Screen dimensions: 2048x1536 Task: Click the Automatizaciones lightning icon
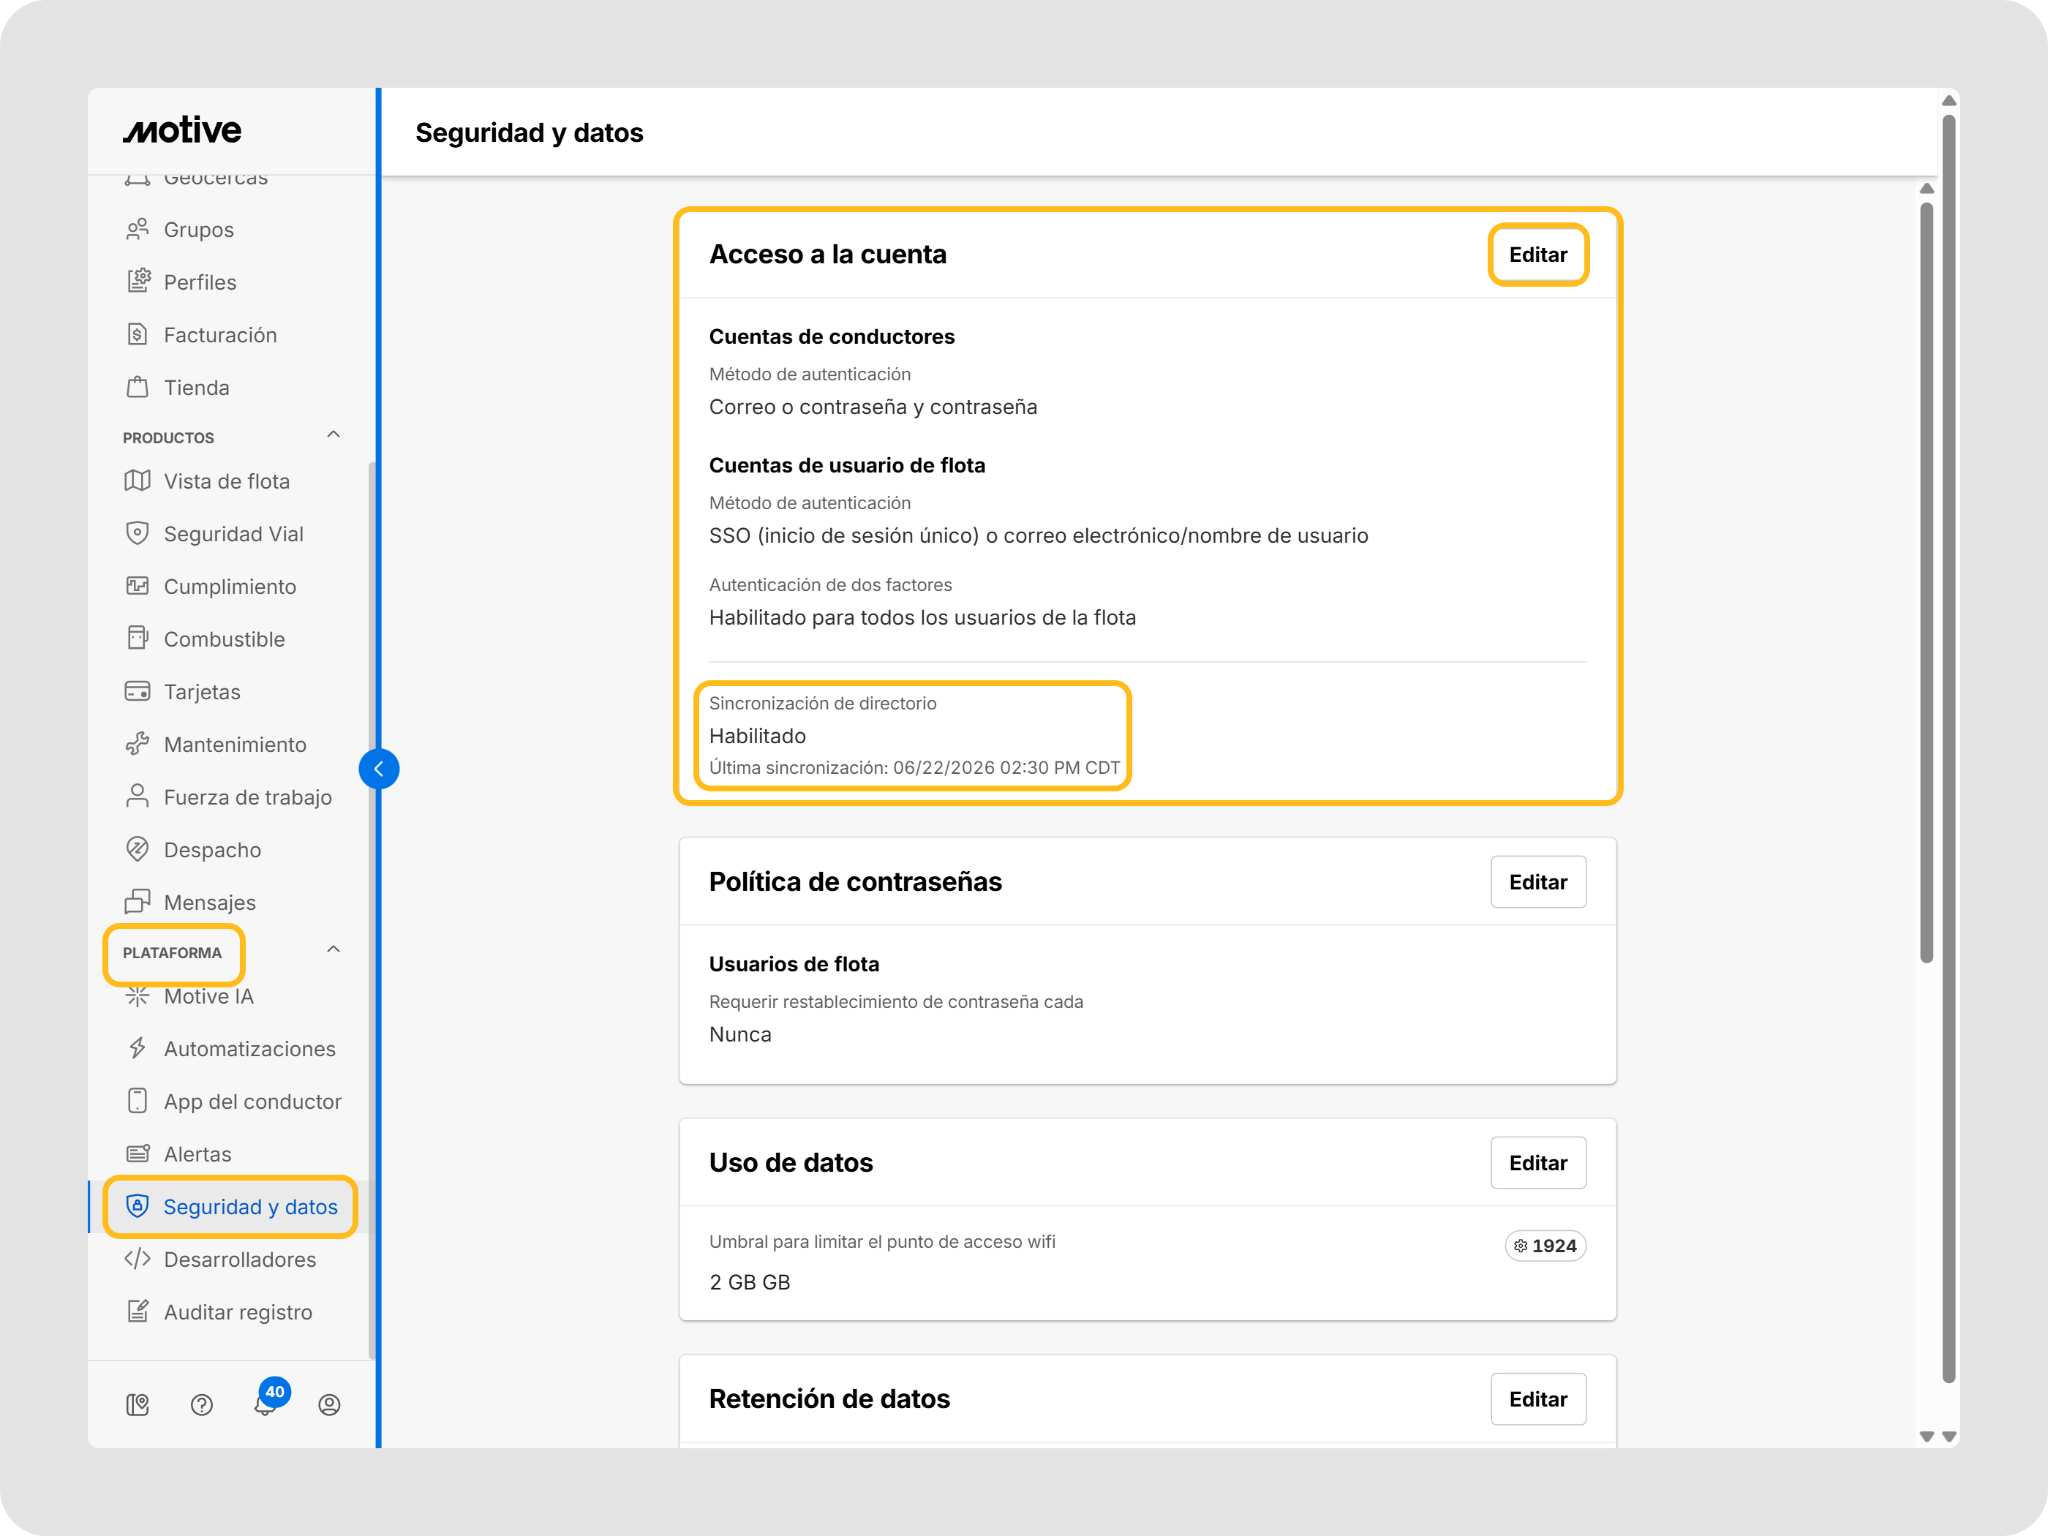(x=138, y=1049)
